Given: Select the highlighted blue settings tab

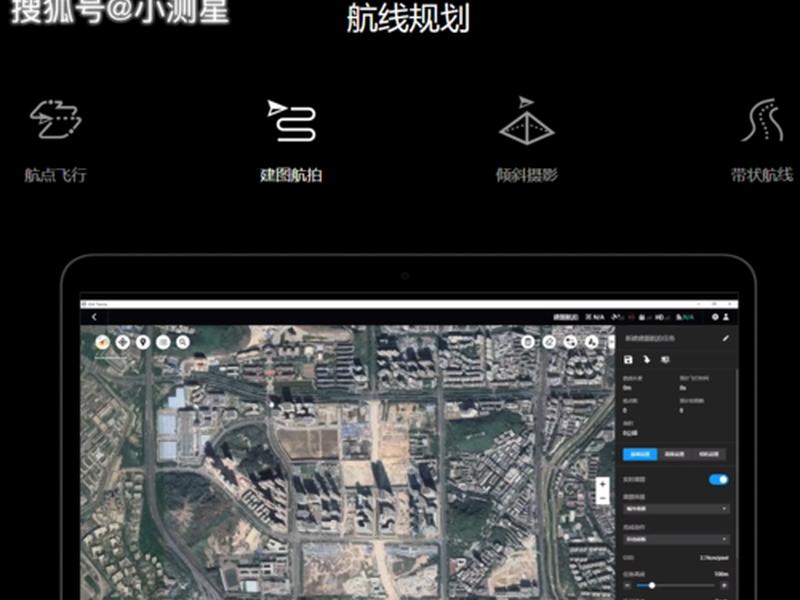Looking at the screenshot, I should coord(640,454).
